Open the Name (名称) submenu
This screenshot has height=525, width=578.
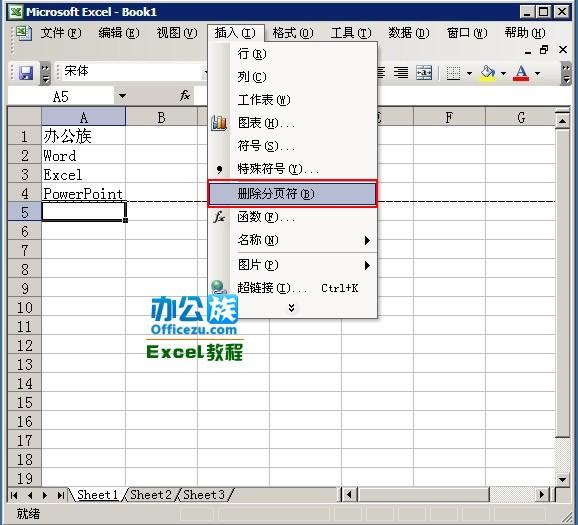coord(292,240)
